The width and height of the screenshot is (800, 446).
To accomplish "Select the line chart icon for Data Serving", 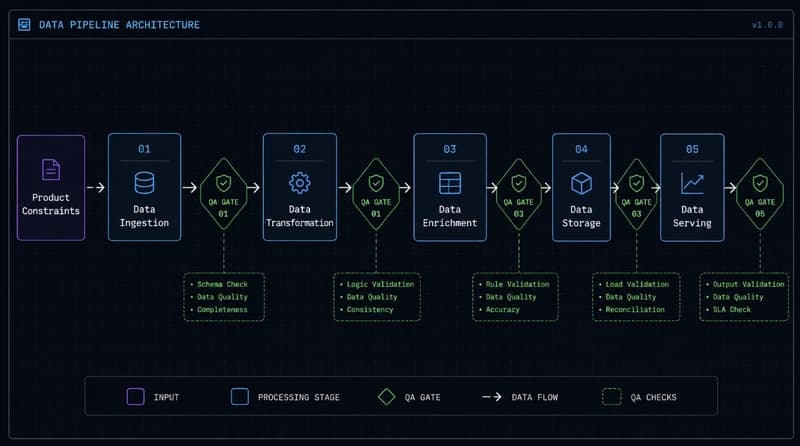I will [692, 183].
